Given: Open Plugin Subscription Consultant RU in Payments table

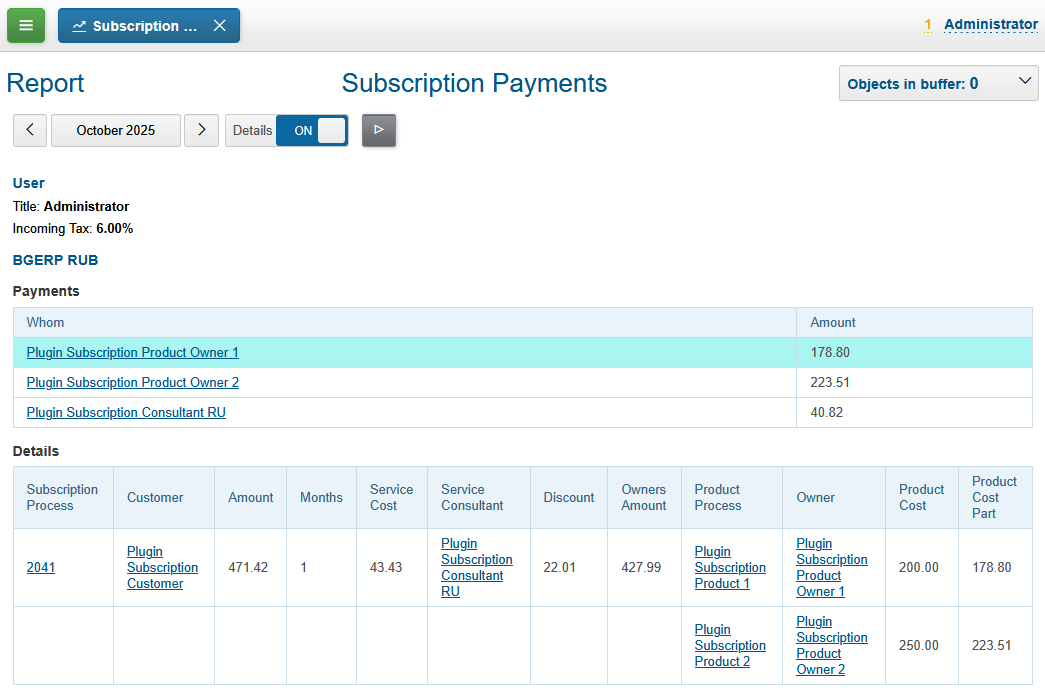Looking at the screenshot, I should pyautogui.click(x=125, y=412).
